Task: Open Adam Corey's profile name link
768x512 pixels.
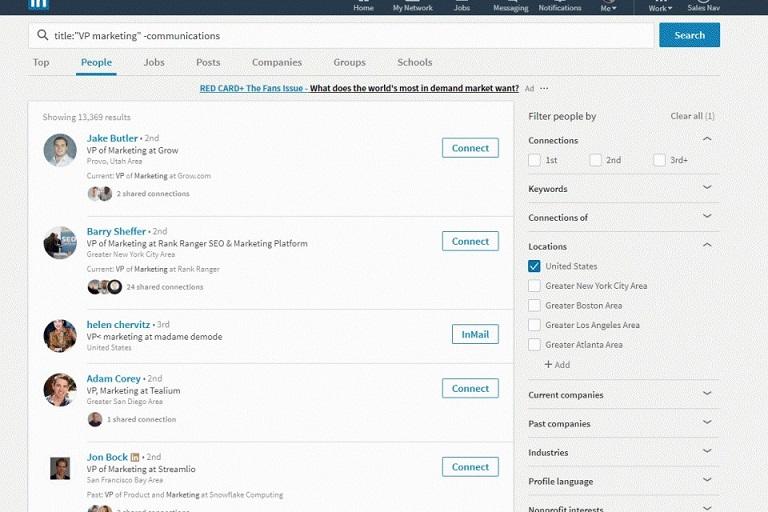Action: pos(113,379)
